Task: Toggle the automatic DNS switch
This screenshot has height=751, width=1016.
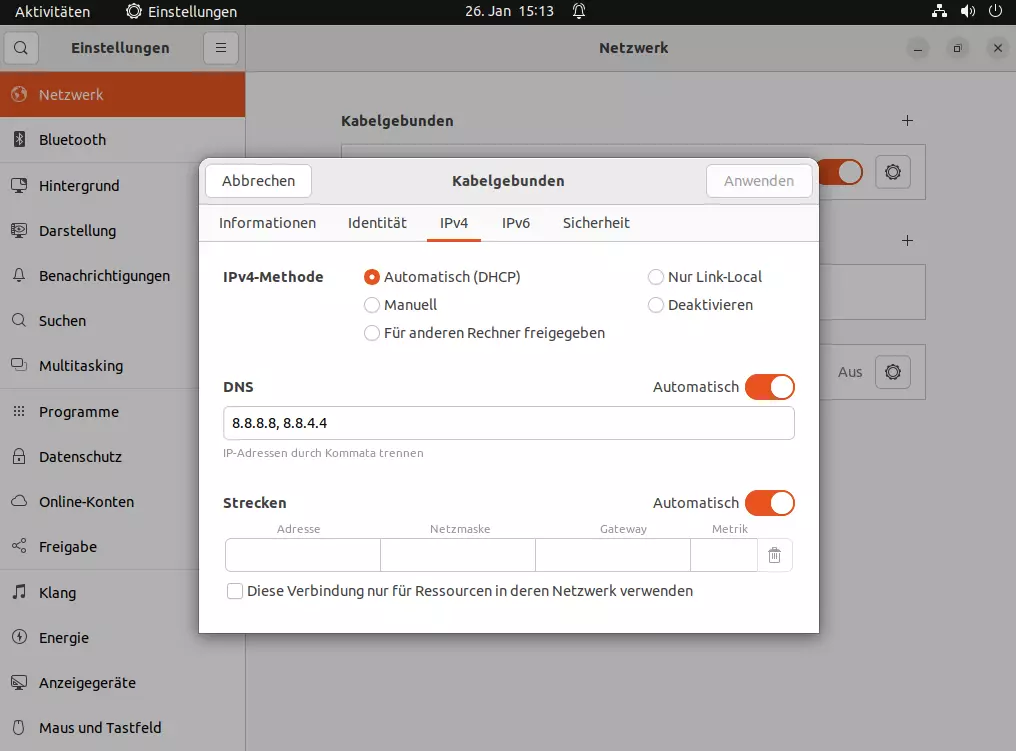Action: (769, 387)
